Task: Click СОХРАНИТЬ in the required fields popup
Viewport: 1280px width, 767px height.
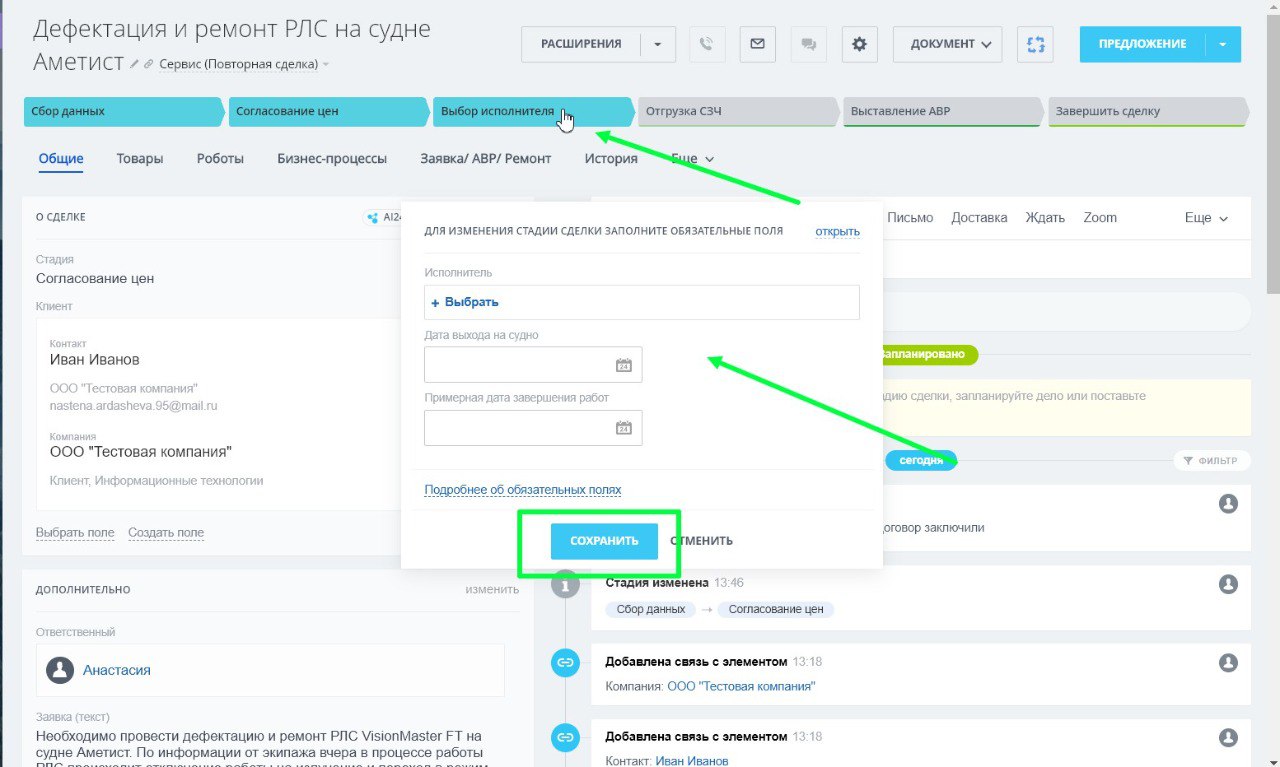Action: click(x=604, y=541)
